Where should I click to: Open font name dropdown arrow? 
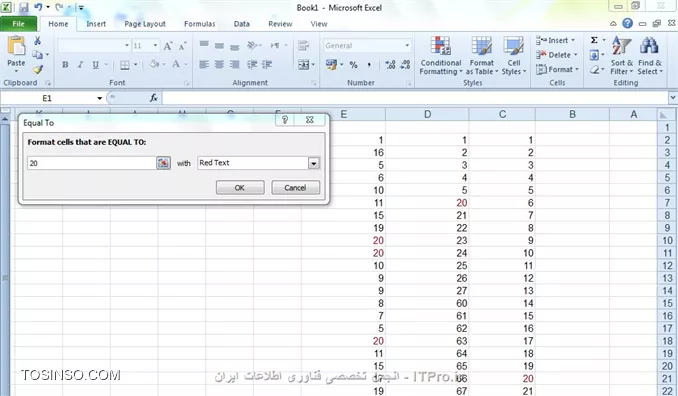pos(127,45)
